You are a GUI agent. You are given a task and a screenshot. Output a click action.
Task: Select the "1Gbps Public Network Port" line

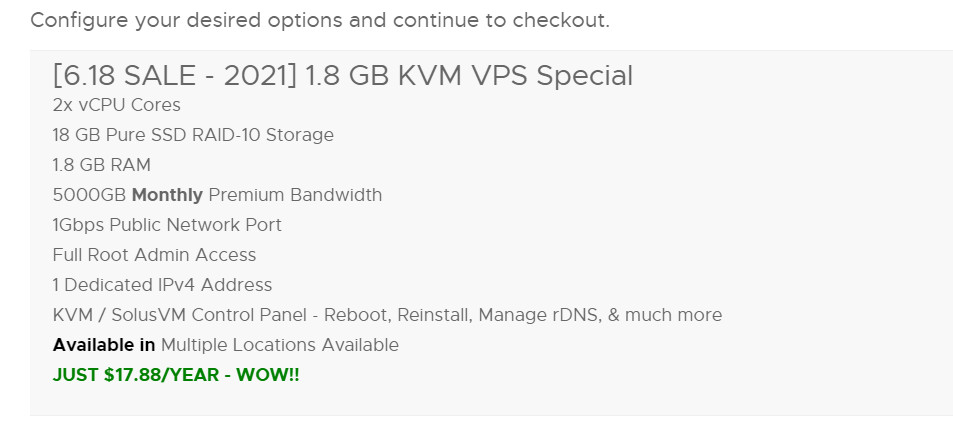[x=167, y=225]
